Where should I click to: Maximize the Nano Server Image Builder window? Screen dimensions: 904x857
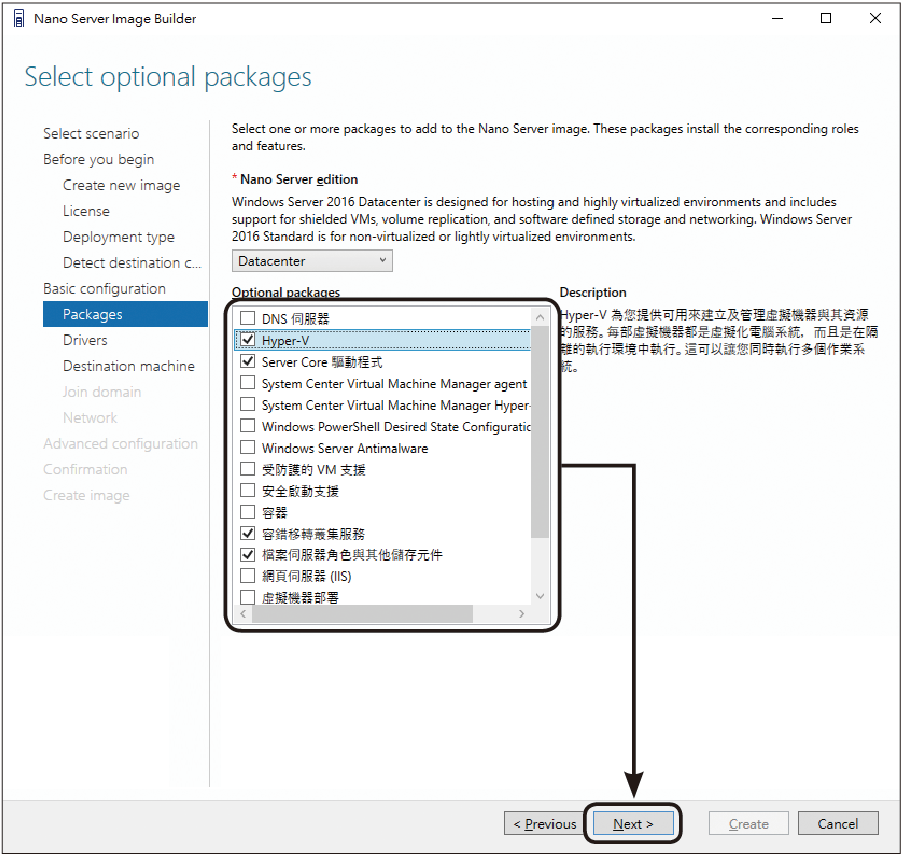click(x=826, y=18)
